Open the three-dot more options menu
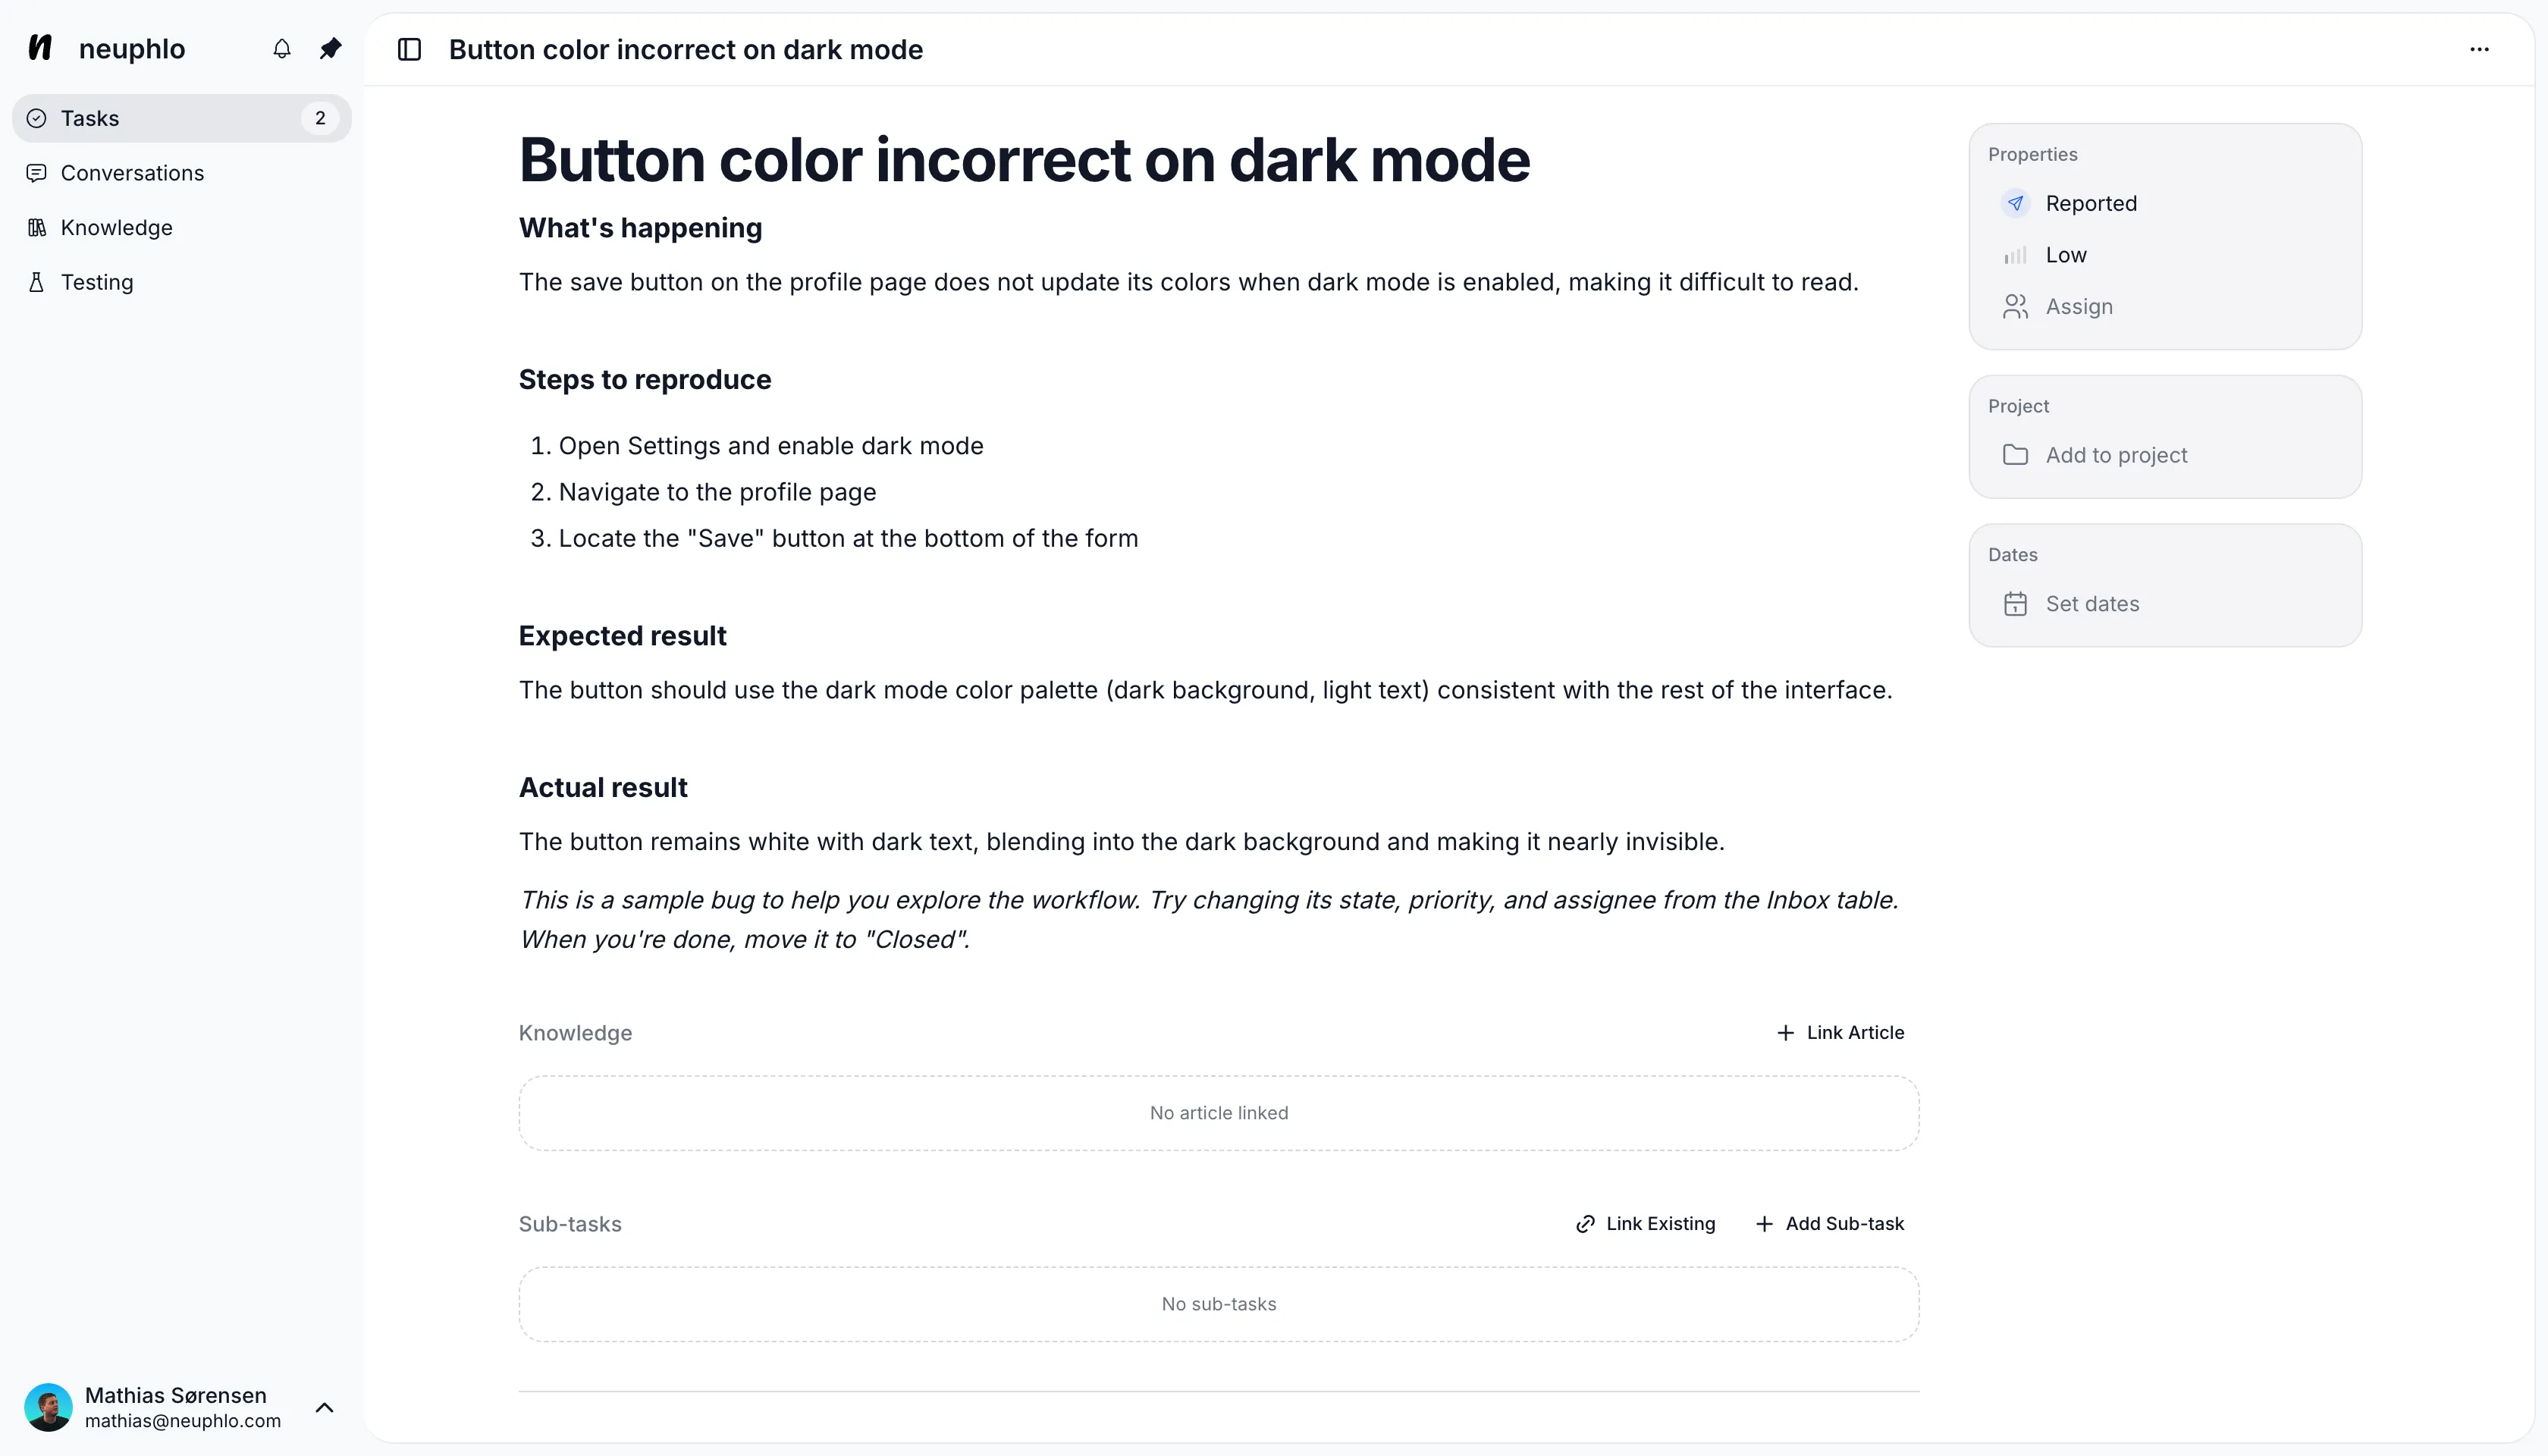Image resolution: width=2548 pixels, height=1456 pixels. pyautogui.click(x=2479, y=50)
